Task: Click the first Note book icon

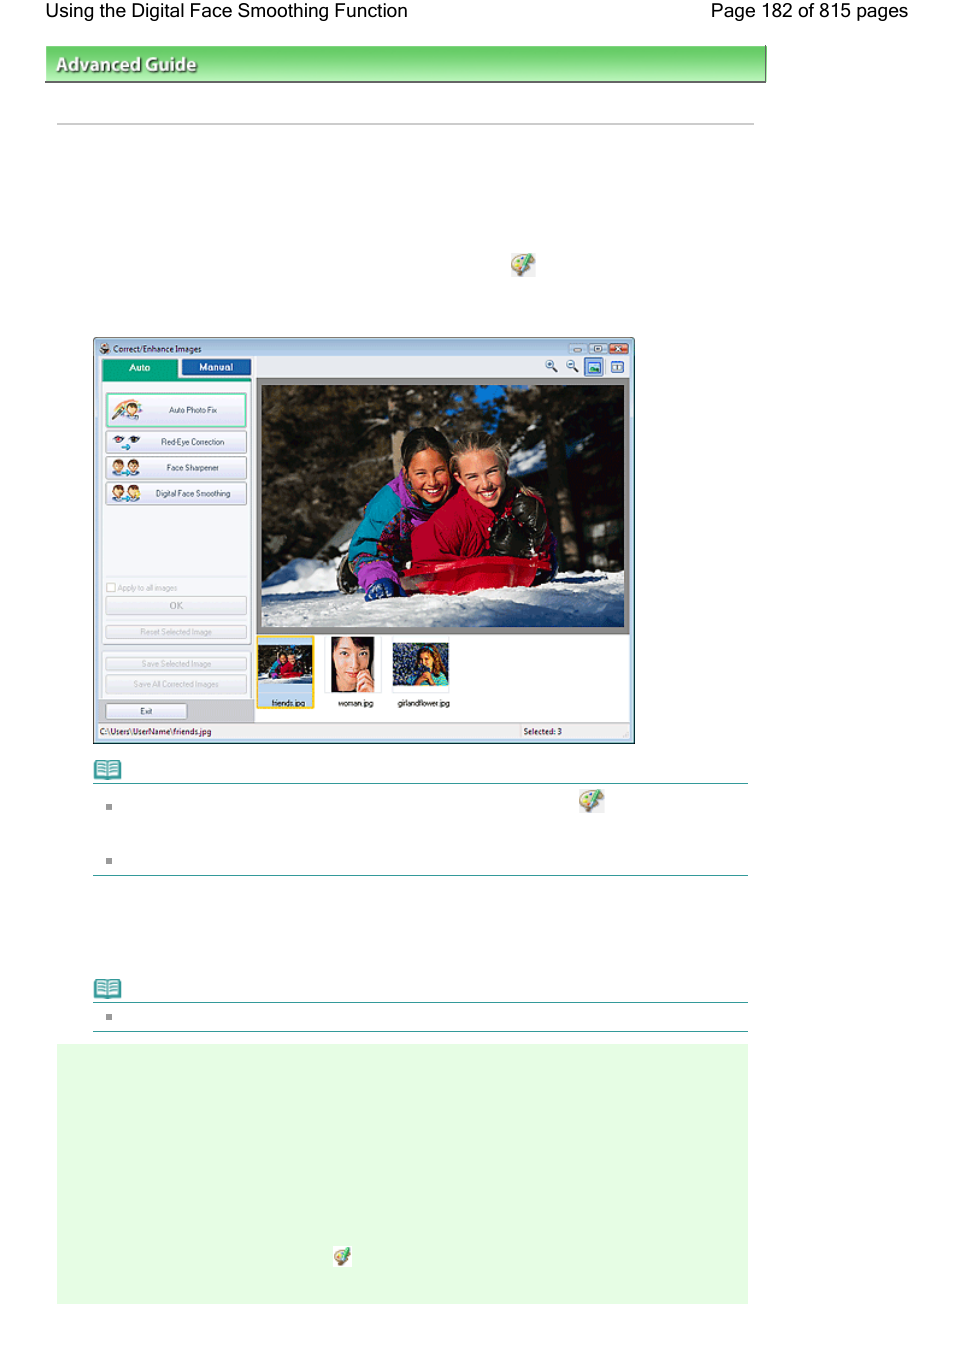Action: (108, 770)
